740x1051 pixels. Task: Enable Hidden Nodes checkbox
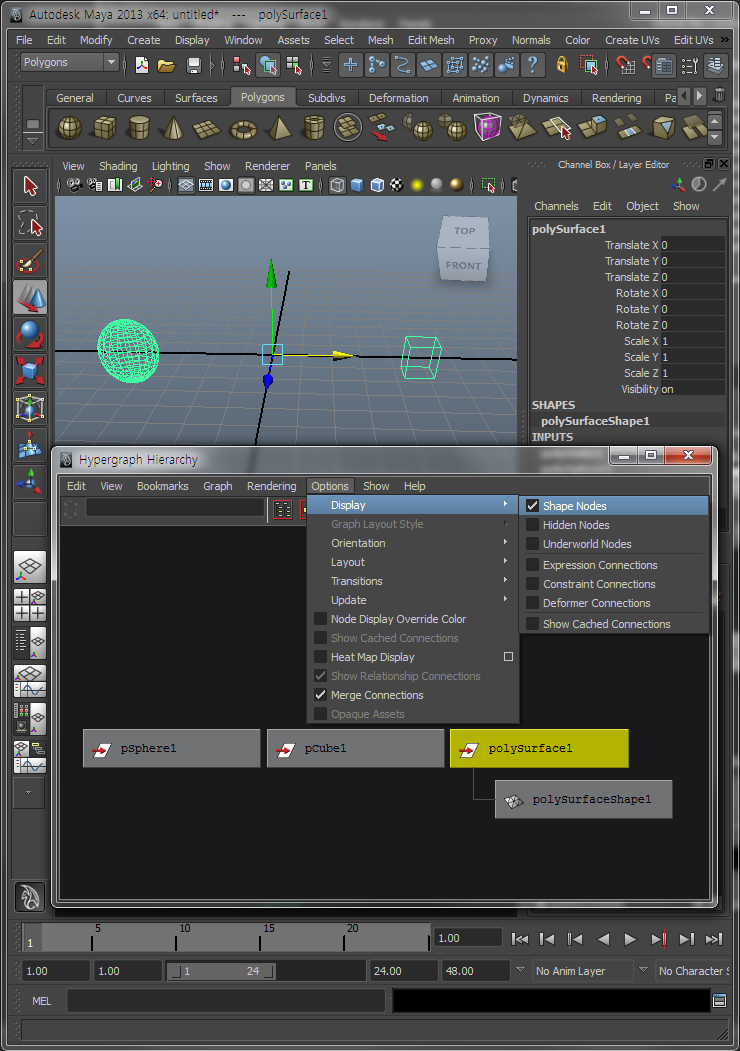click(533, 525)
